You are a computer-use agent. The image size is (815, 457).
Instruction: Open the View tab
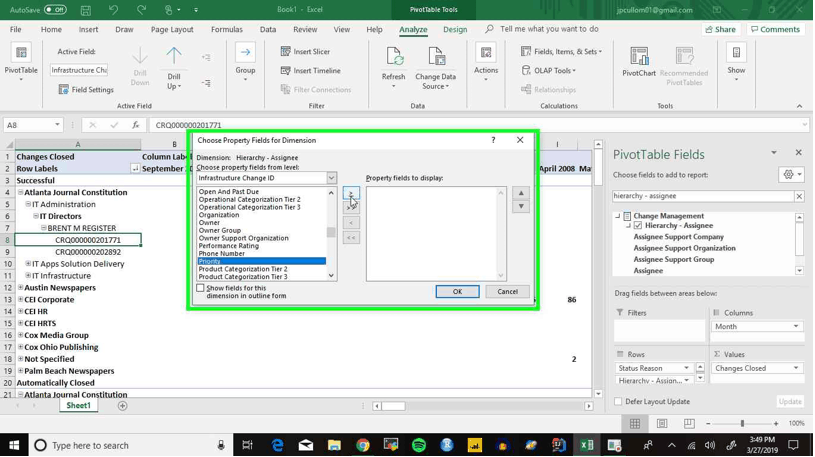click(341, 30)
